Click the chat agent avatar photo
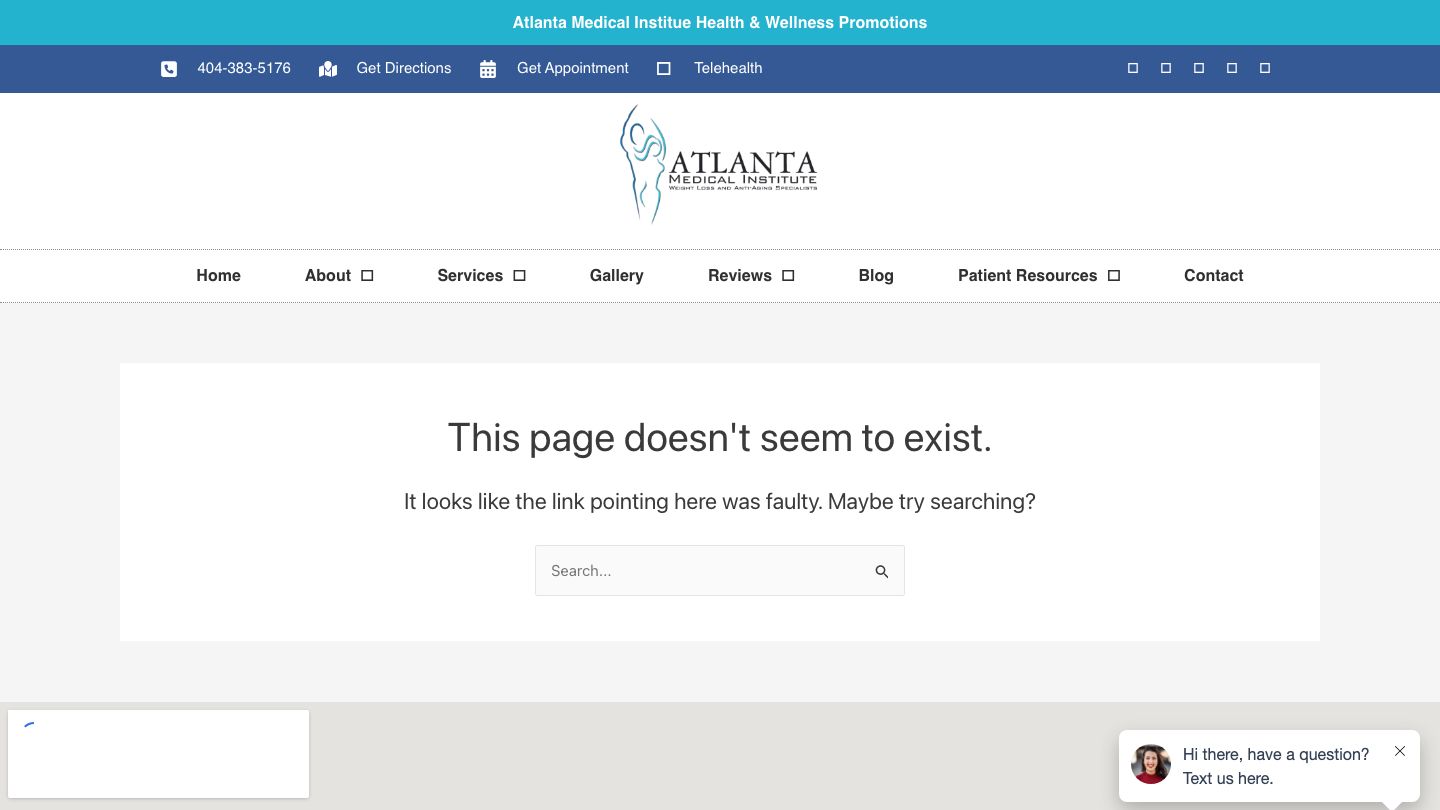Screen dimensions: 1440x810 point(1150,764)
